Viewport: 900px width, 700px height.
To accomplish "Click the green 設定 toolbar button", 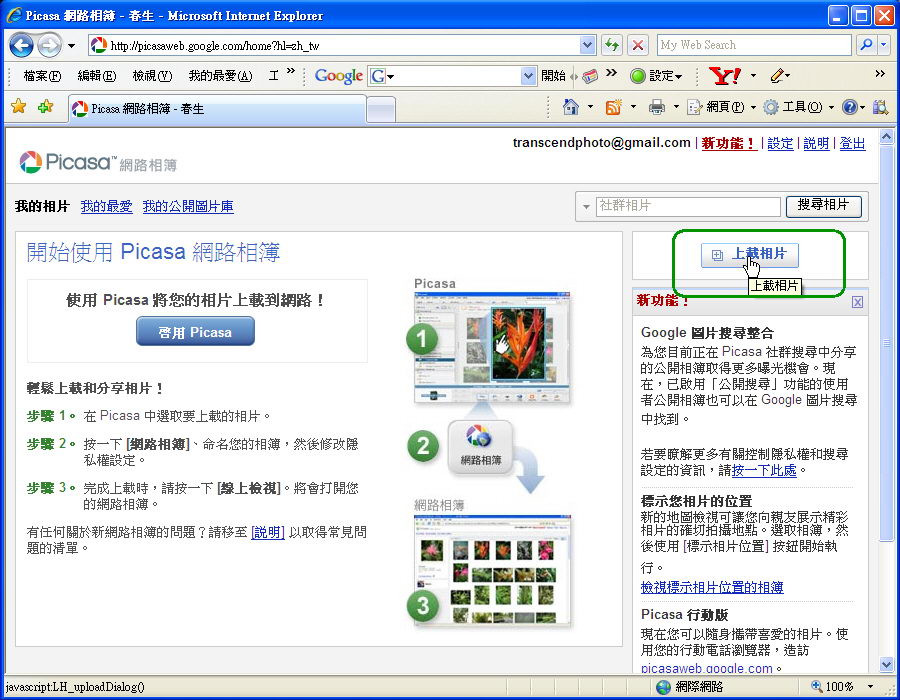I will tap(655, 76).
